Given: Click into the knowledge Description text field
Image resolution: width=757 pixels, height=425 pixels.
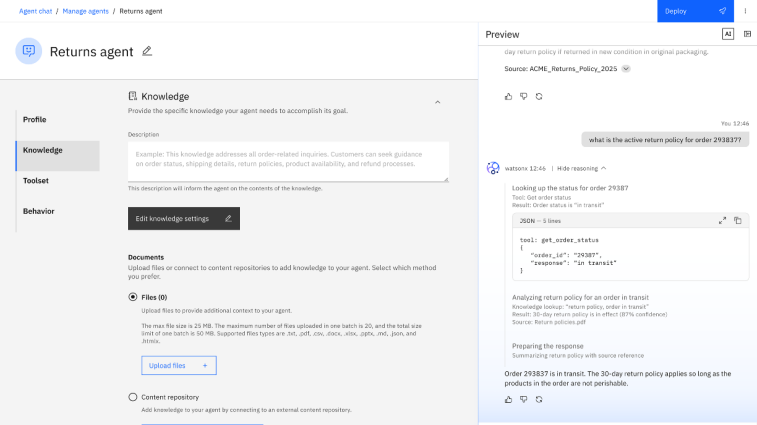Looking at the screenshot, I should tap(287, 161).
